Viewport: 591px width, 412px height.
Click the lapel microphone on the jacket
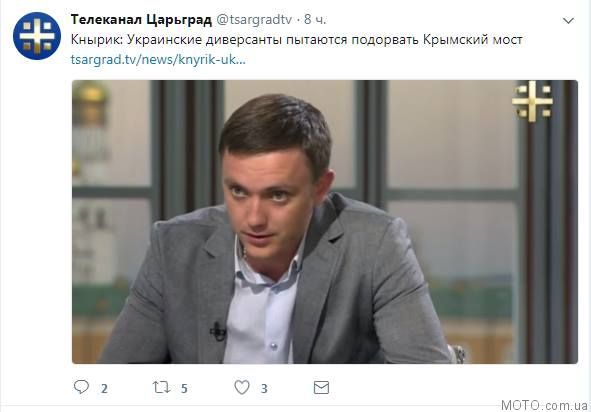click(218, 331)
